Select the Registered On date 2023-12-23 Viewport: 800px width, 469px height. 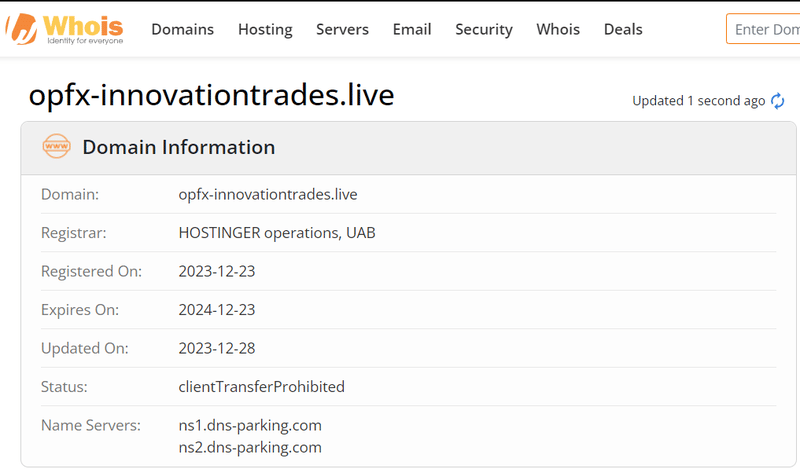pos(217,271)
